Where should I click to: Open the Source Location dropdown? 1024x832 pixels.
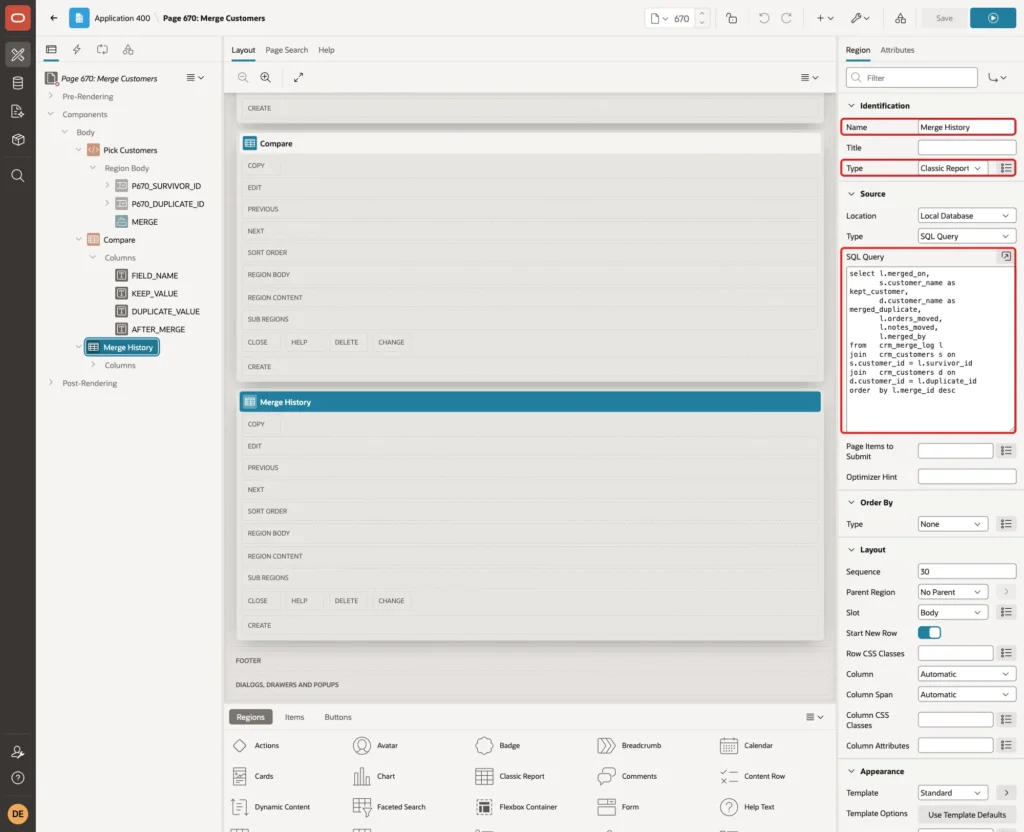(967, 216)
